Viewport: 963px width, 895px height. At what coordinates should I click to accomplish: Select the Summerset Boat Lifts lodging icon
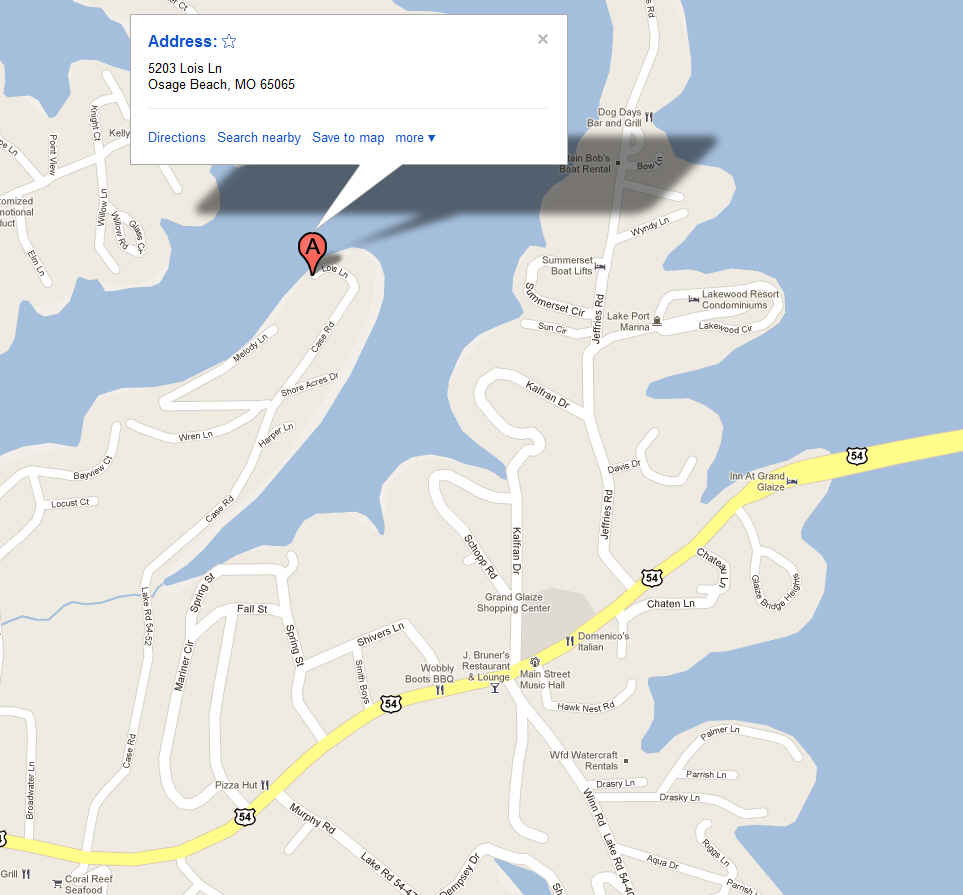pos(600,267)
